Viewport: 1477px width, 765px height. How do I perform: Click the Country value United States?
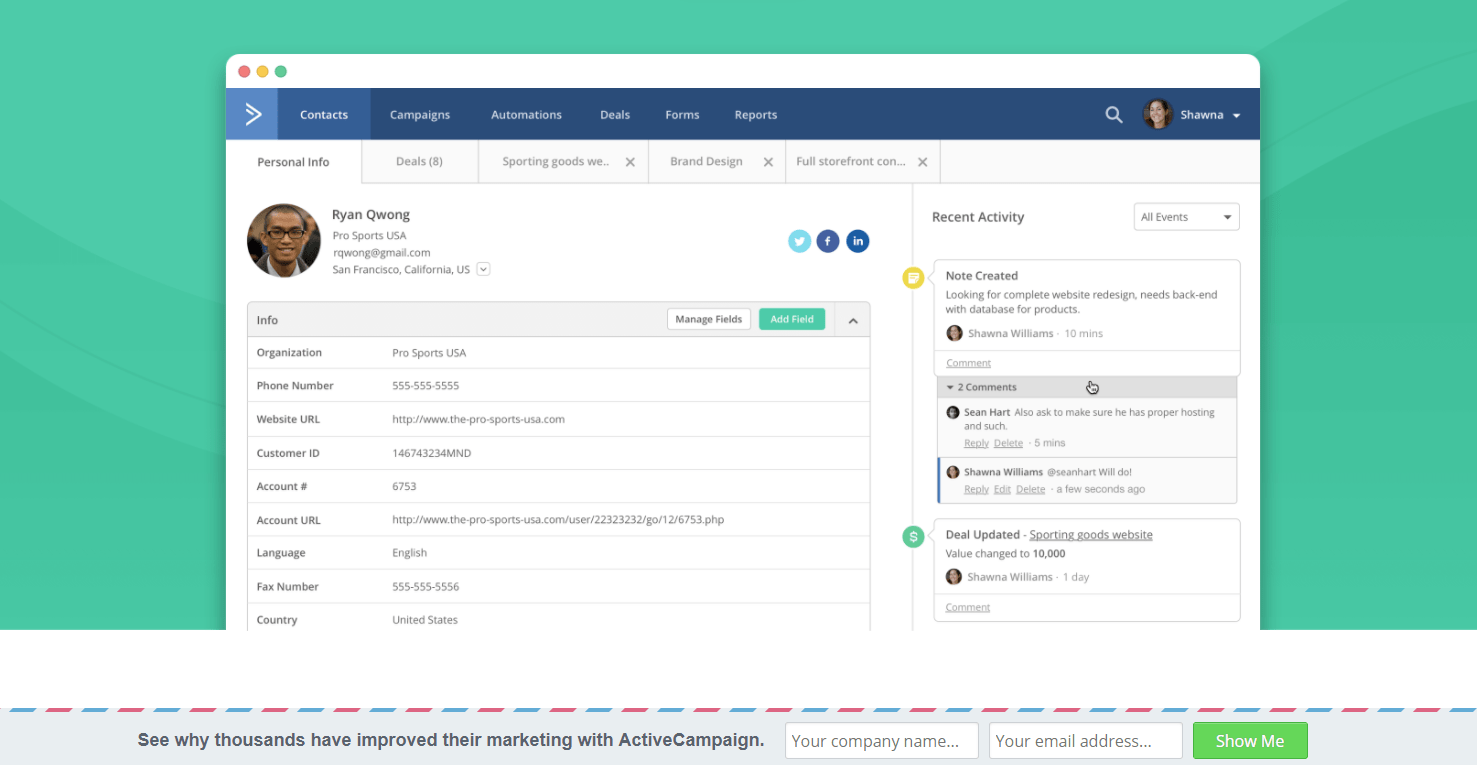pyautogui.click(x=425, y=620)
